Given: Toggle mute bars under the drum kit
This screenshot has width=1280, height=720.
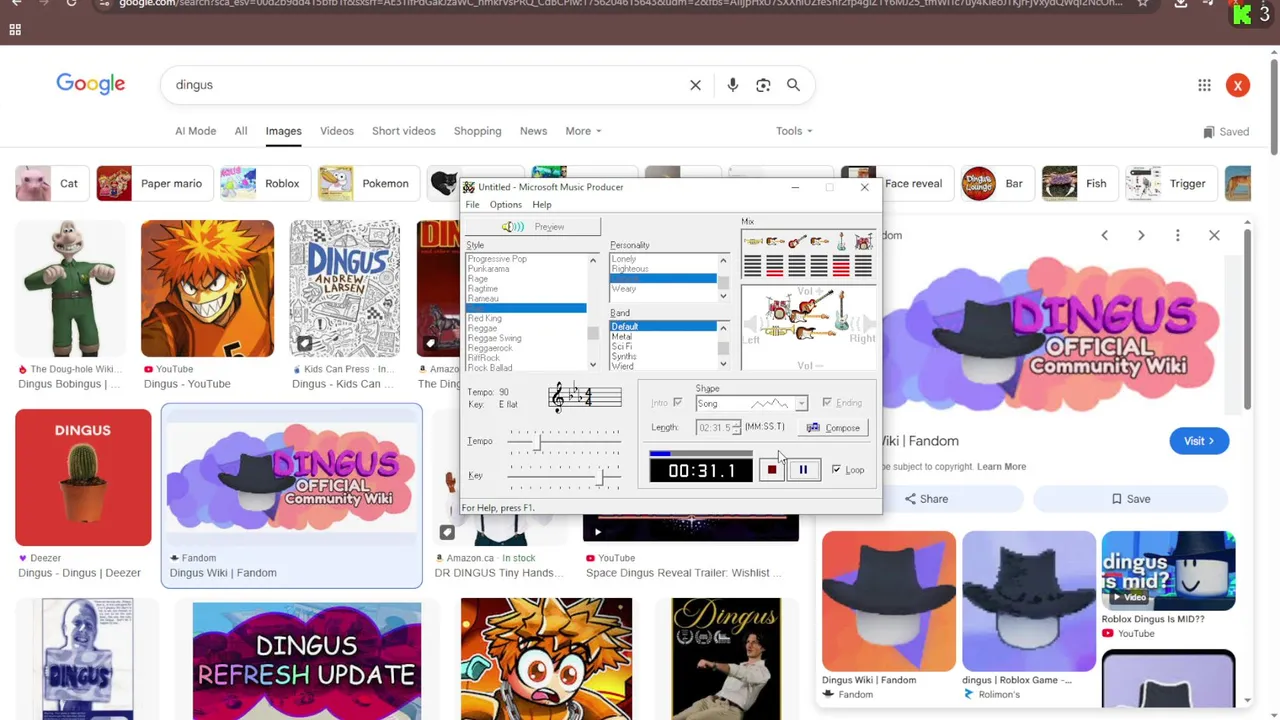Looking at the screenshot, I should pyautogui.click(x=863, y=265).
